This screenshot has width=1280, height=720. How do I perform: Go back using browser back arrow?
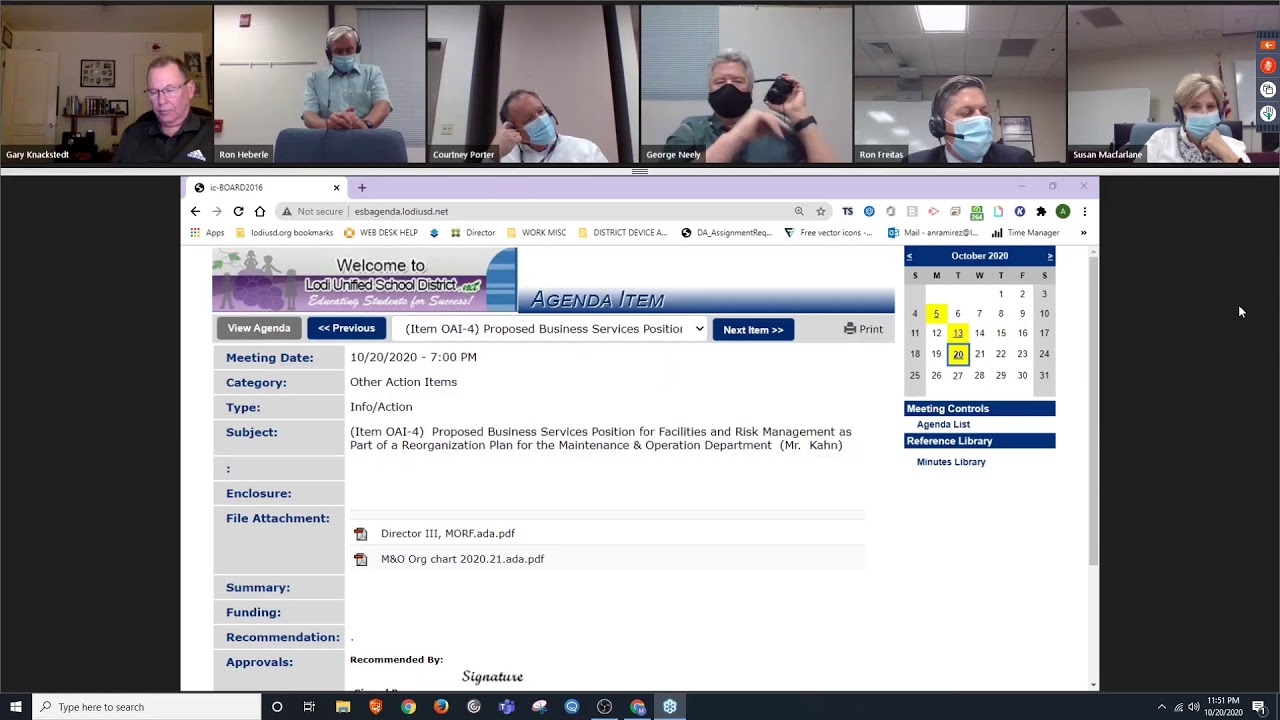[195, 211]
